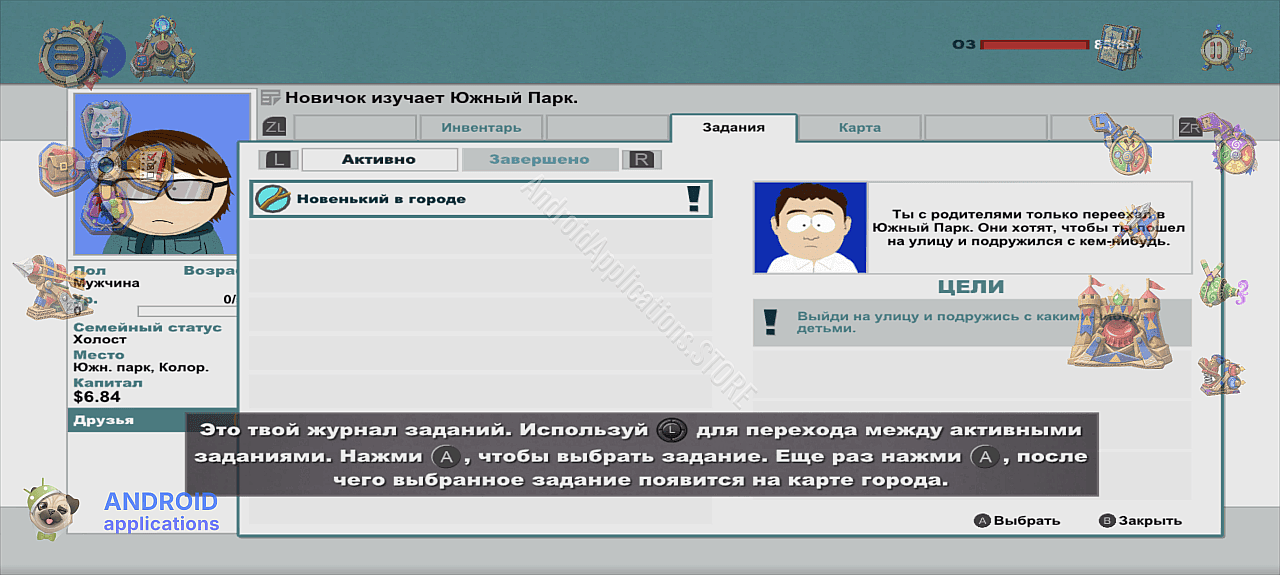
Task: Click the L bumper icon beside Активно
Action: pyautogui.click(x=279, y=159)
